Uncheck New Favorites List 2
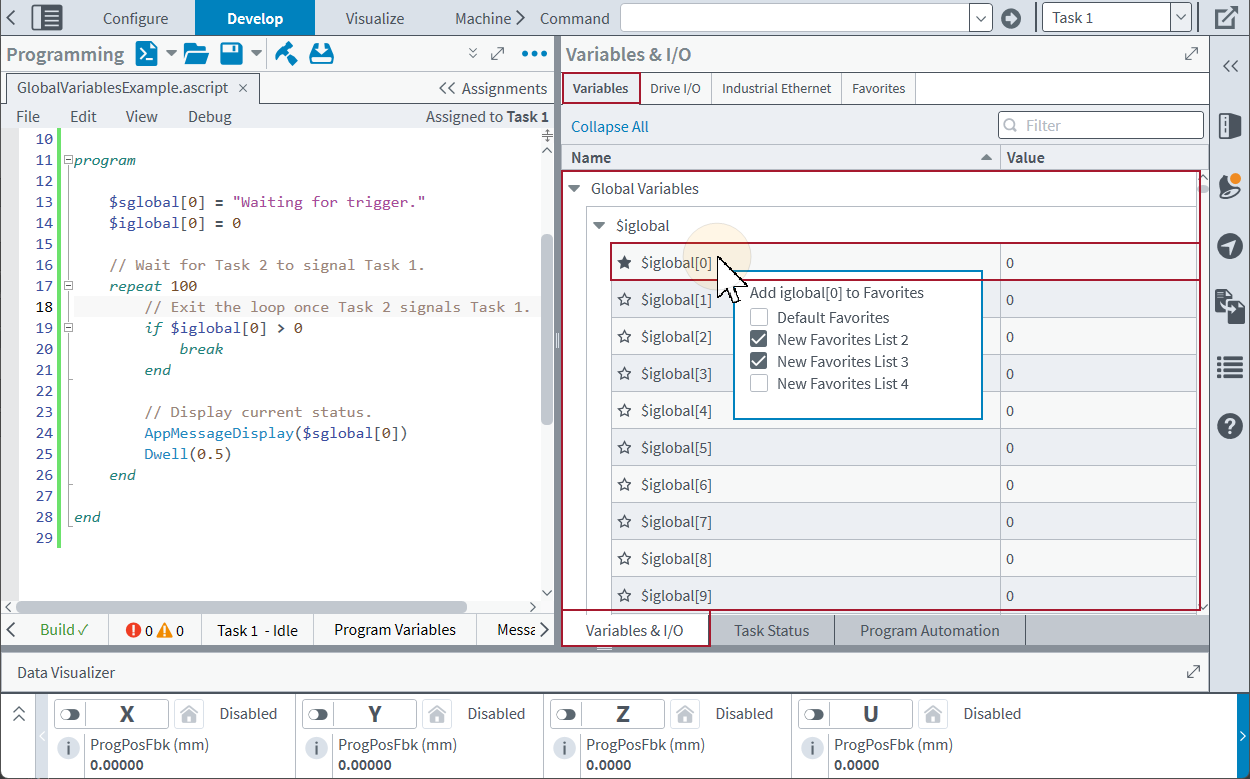Screen dimensions: 1250x779 pos(759,340)
